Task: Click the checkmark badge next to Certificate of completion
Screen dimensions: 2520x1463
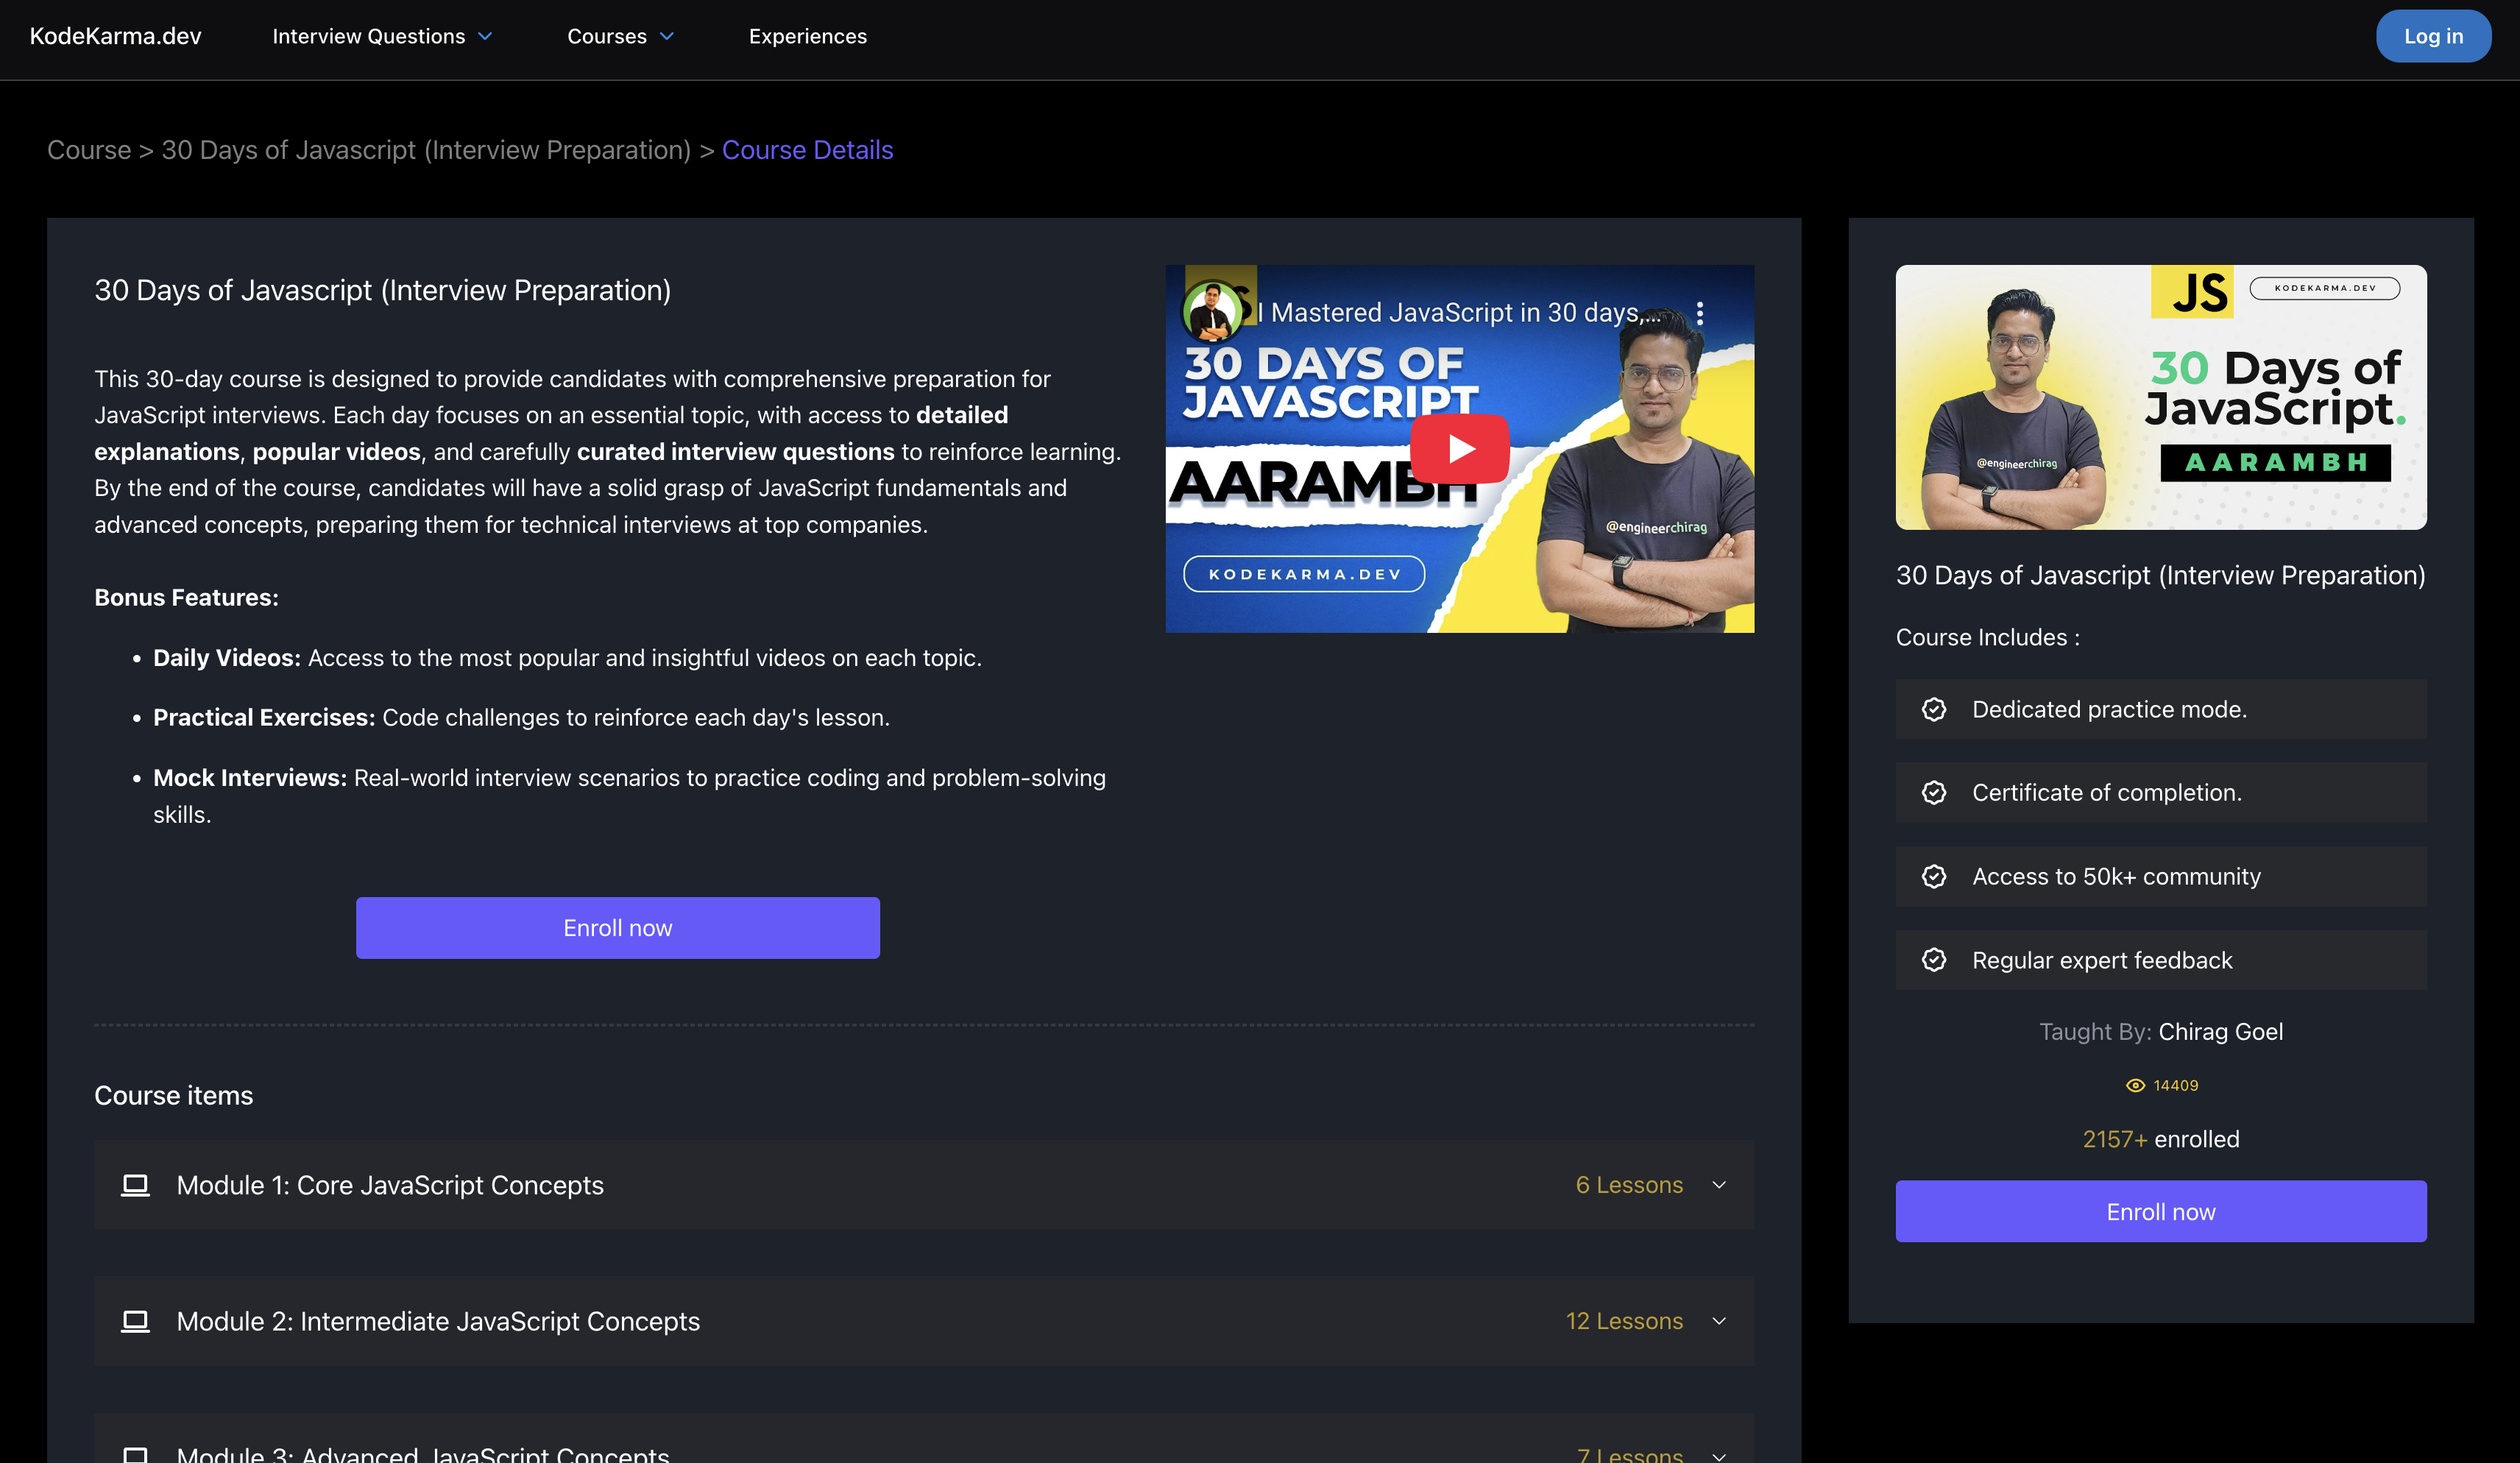Action: [1934, 793]
